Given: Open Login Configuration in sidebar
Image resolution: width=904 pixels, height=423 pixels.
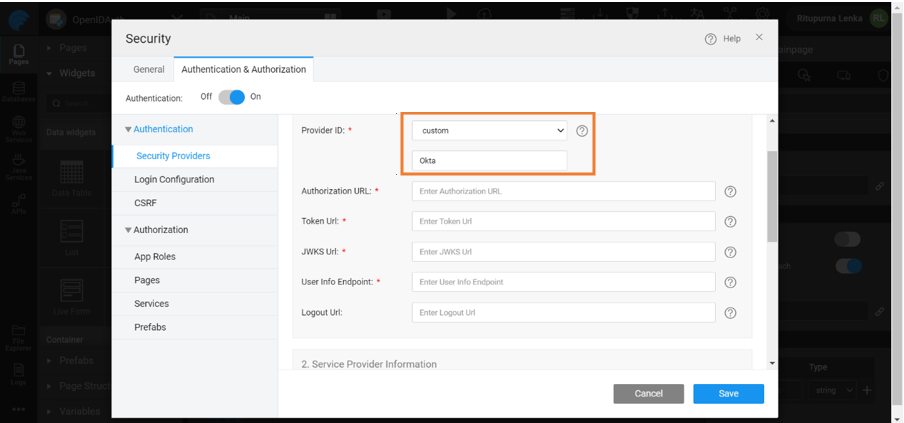Looking at the screenshot, I should tap(174, 180).
